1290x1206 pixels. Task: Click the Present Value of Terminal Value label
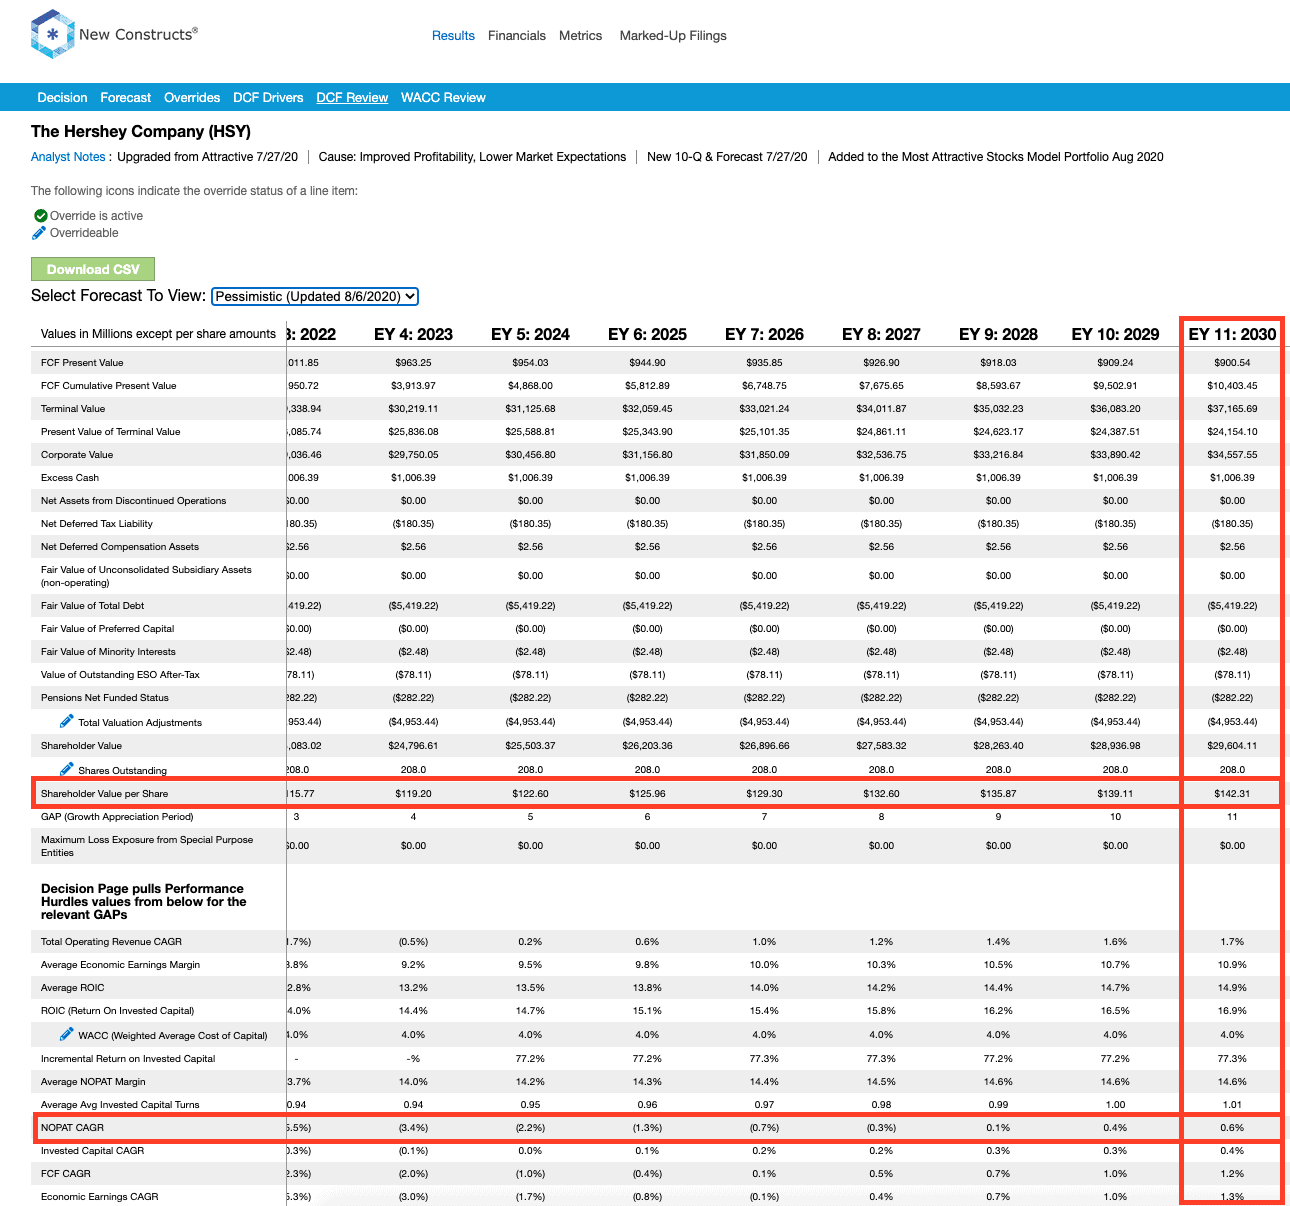(111, 431)
